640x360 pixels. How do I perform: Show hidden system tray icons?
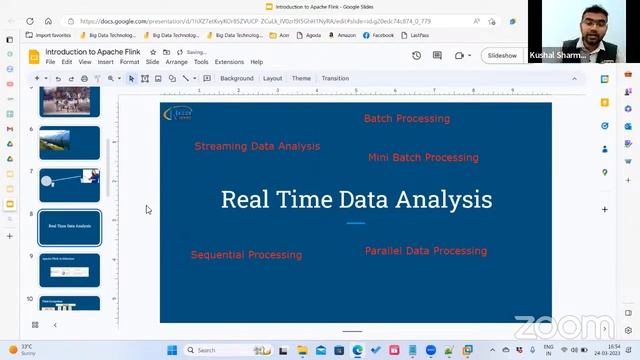(x=493, y=350)
